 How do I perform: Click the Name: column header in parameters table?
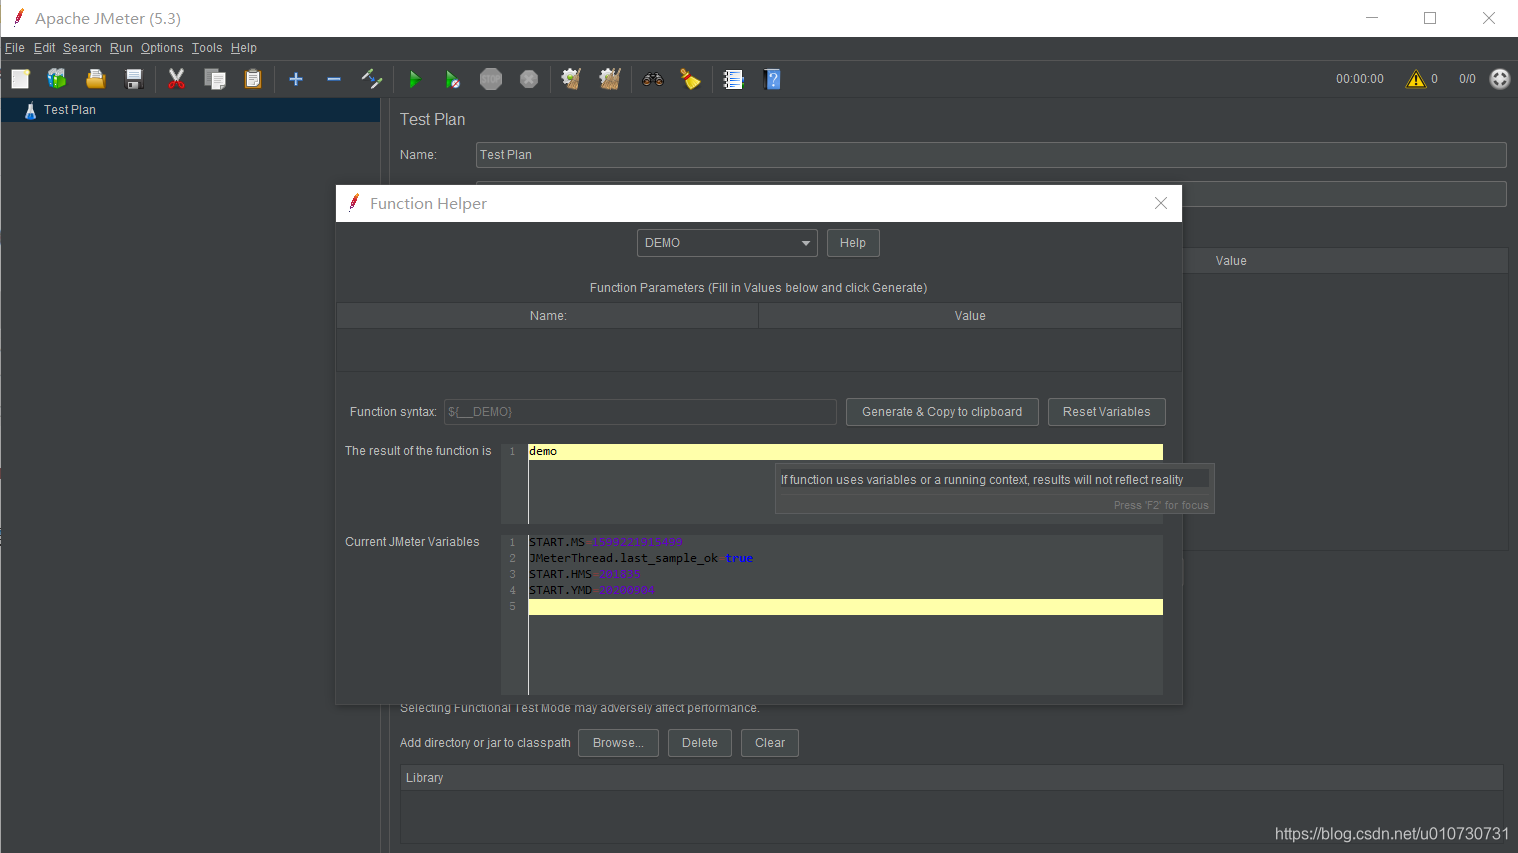click(548, 316)
